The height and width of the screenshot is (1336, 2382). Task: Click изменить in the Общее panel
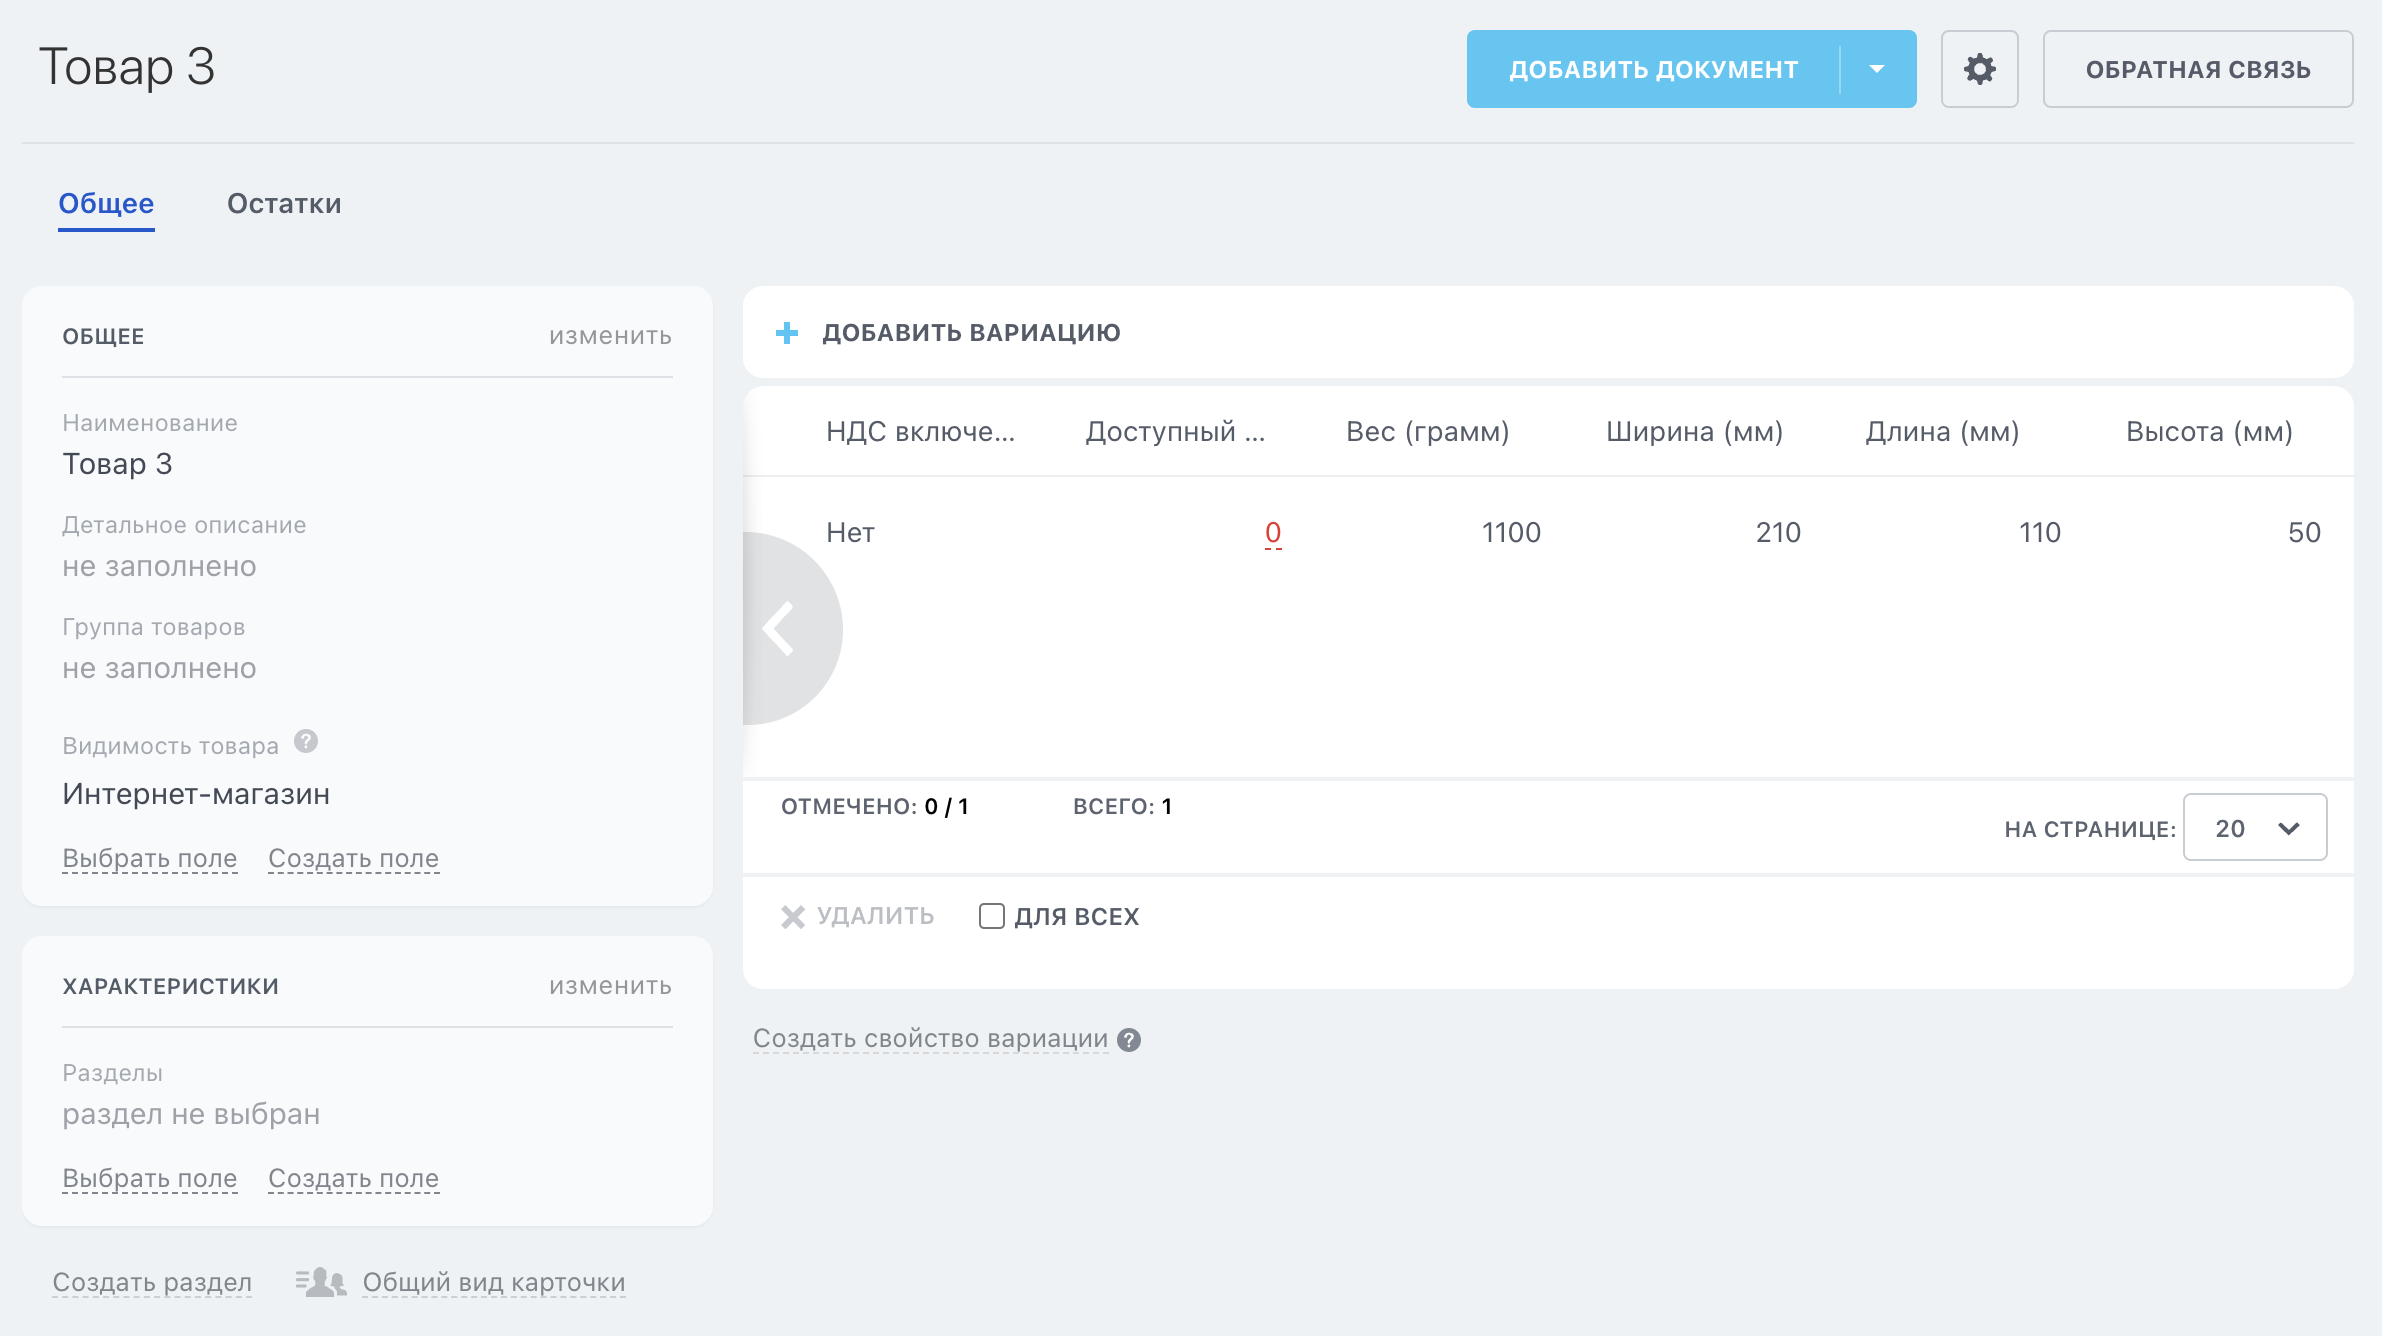(610, 336)
